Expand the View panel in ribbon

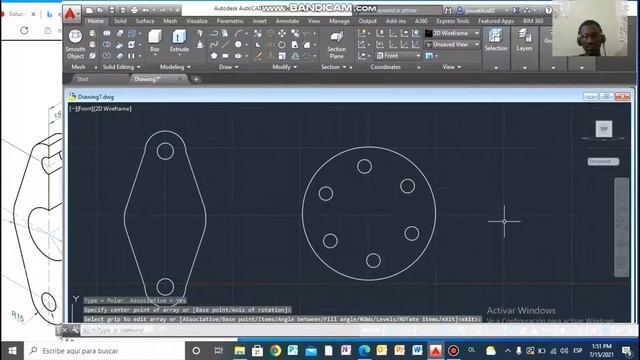pyautogui.click(x=451, y=67)
